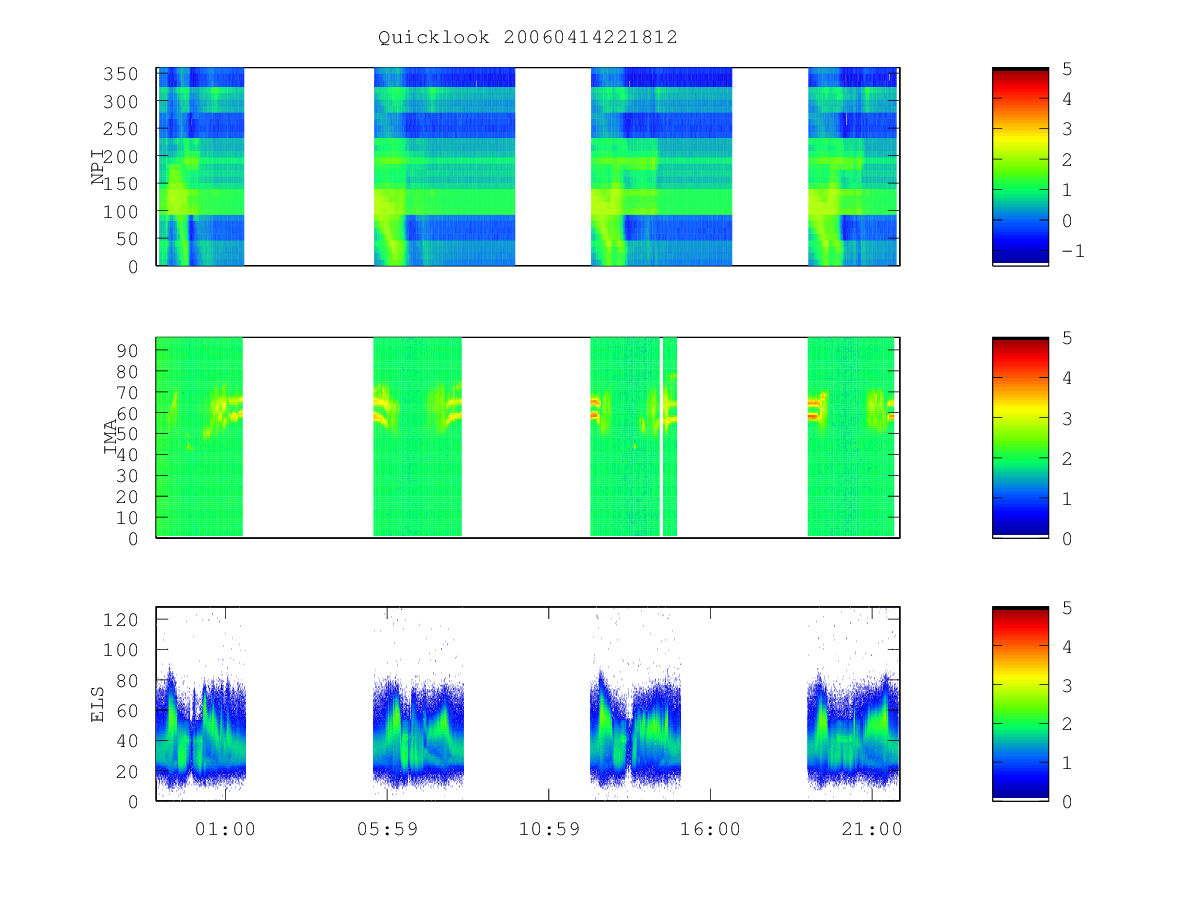Click the 5 label on ELS colorbar

tap(1066, 608)
